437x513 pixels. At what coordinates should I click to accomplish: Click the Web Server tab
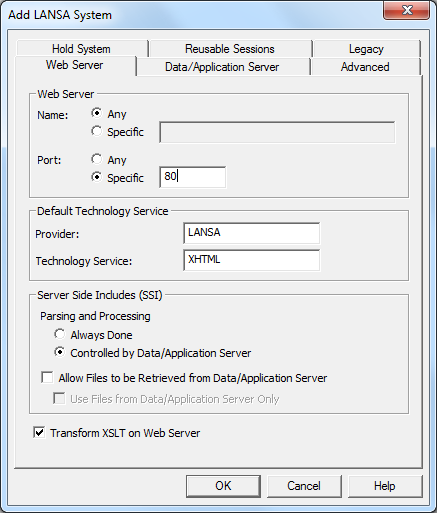[75, 65]
